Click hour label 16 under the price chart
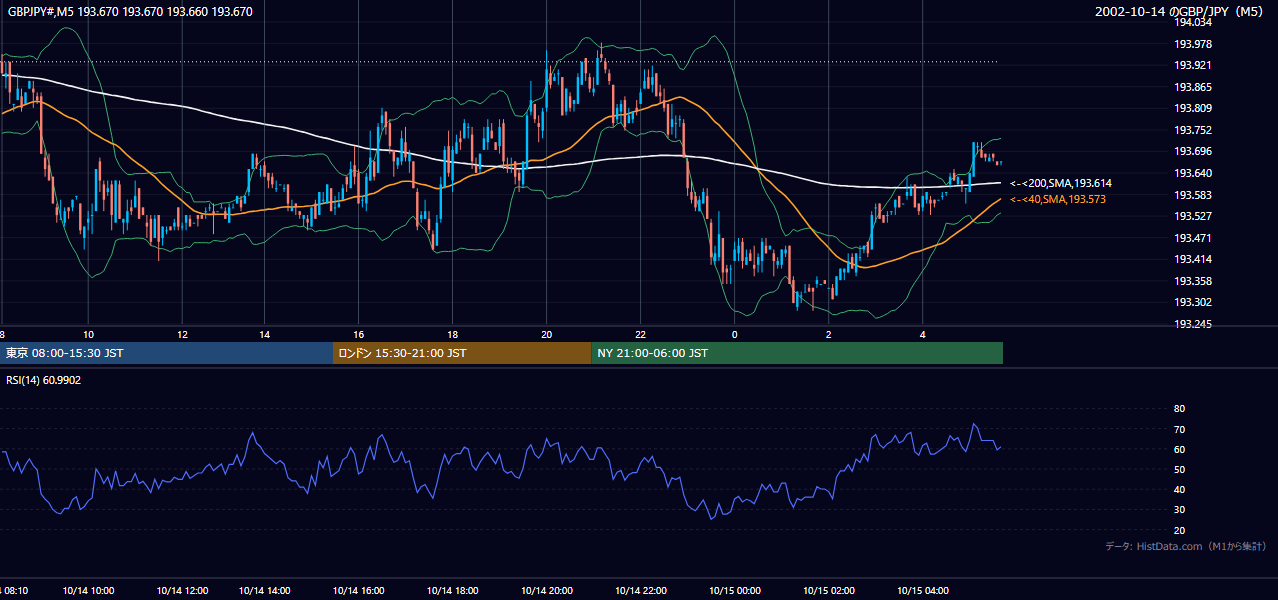 click(358, 334)
